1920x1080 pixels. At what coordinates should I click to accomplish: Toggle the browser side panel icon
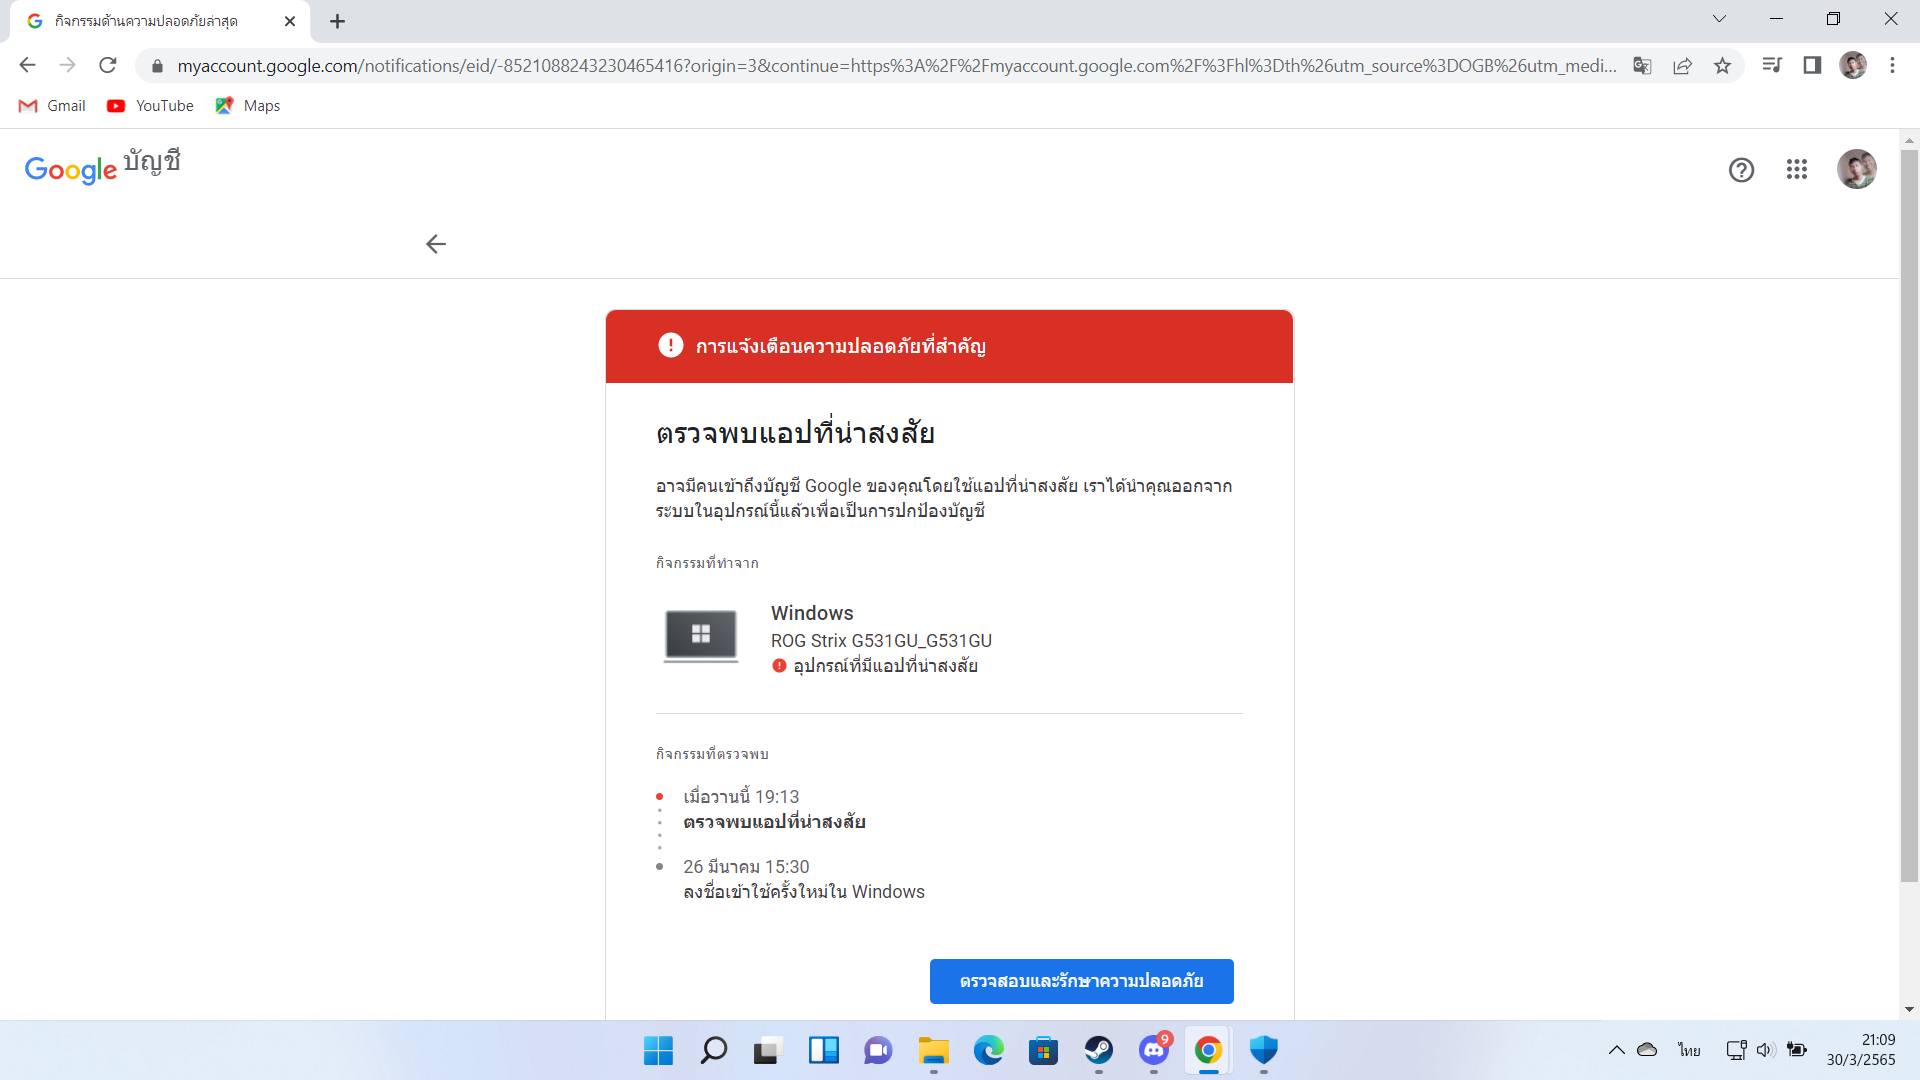point(1812,65)
